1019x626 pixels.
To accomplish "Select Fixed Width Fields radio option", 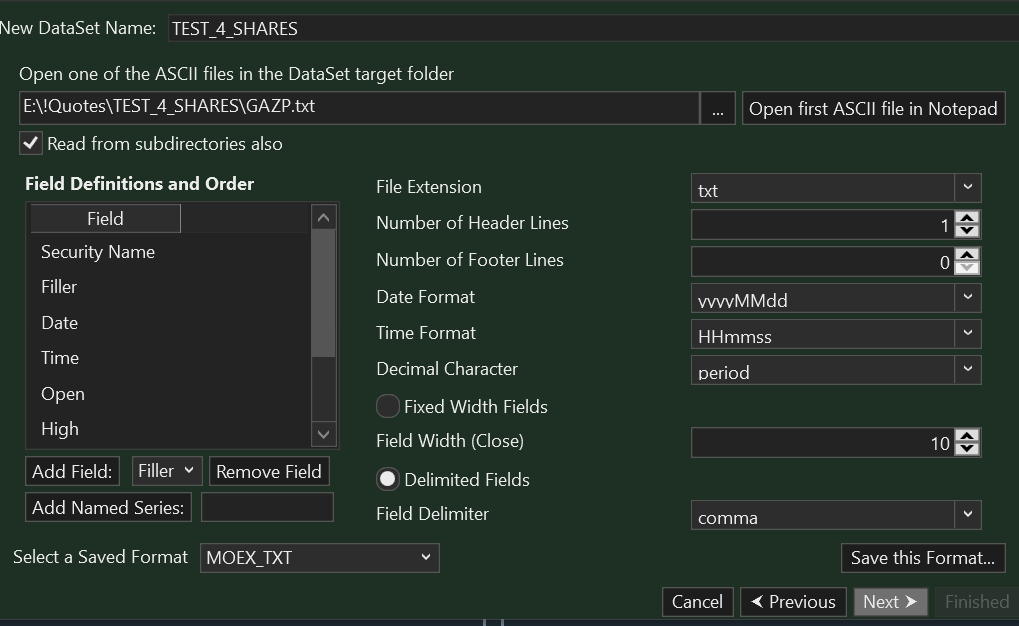I will point(388,407).
